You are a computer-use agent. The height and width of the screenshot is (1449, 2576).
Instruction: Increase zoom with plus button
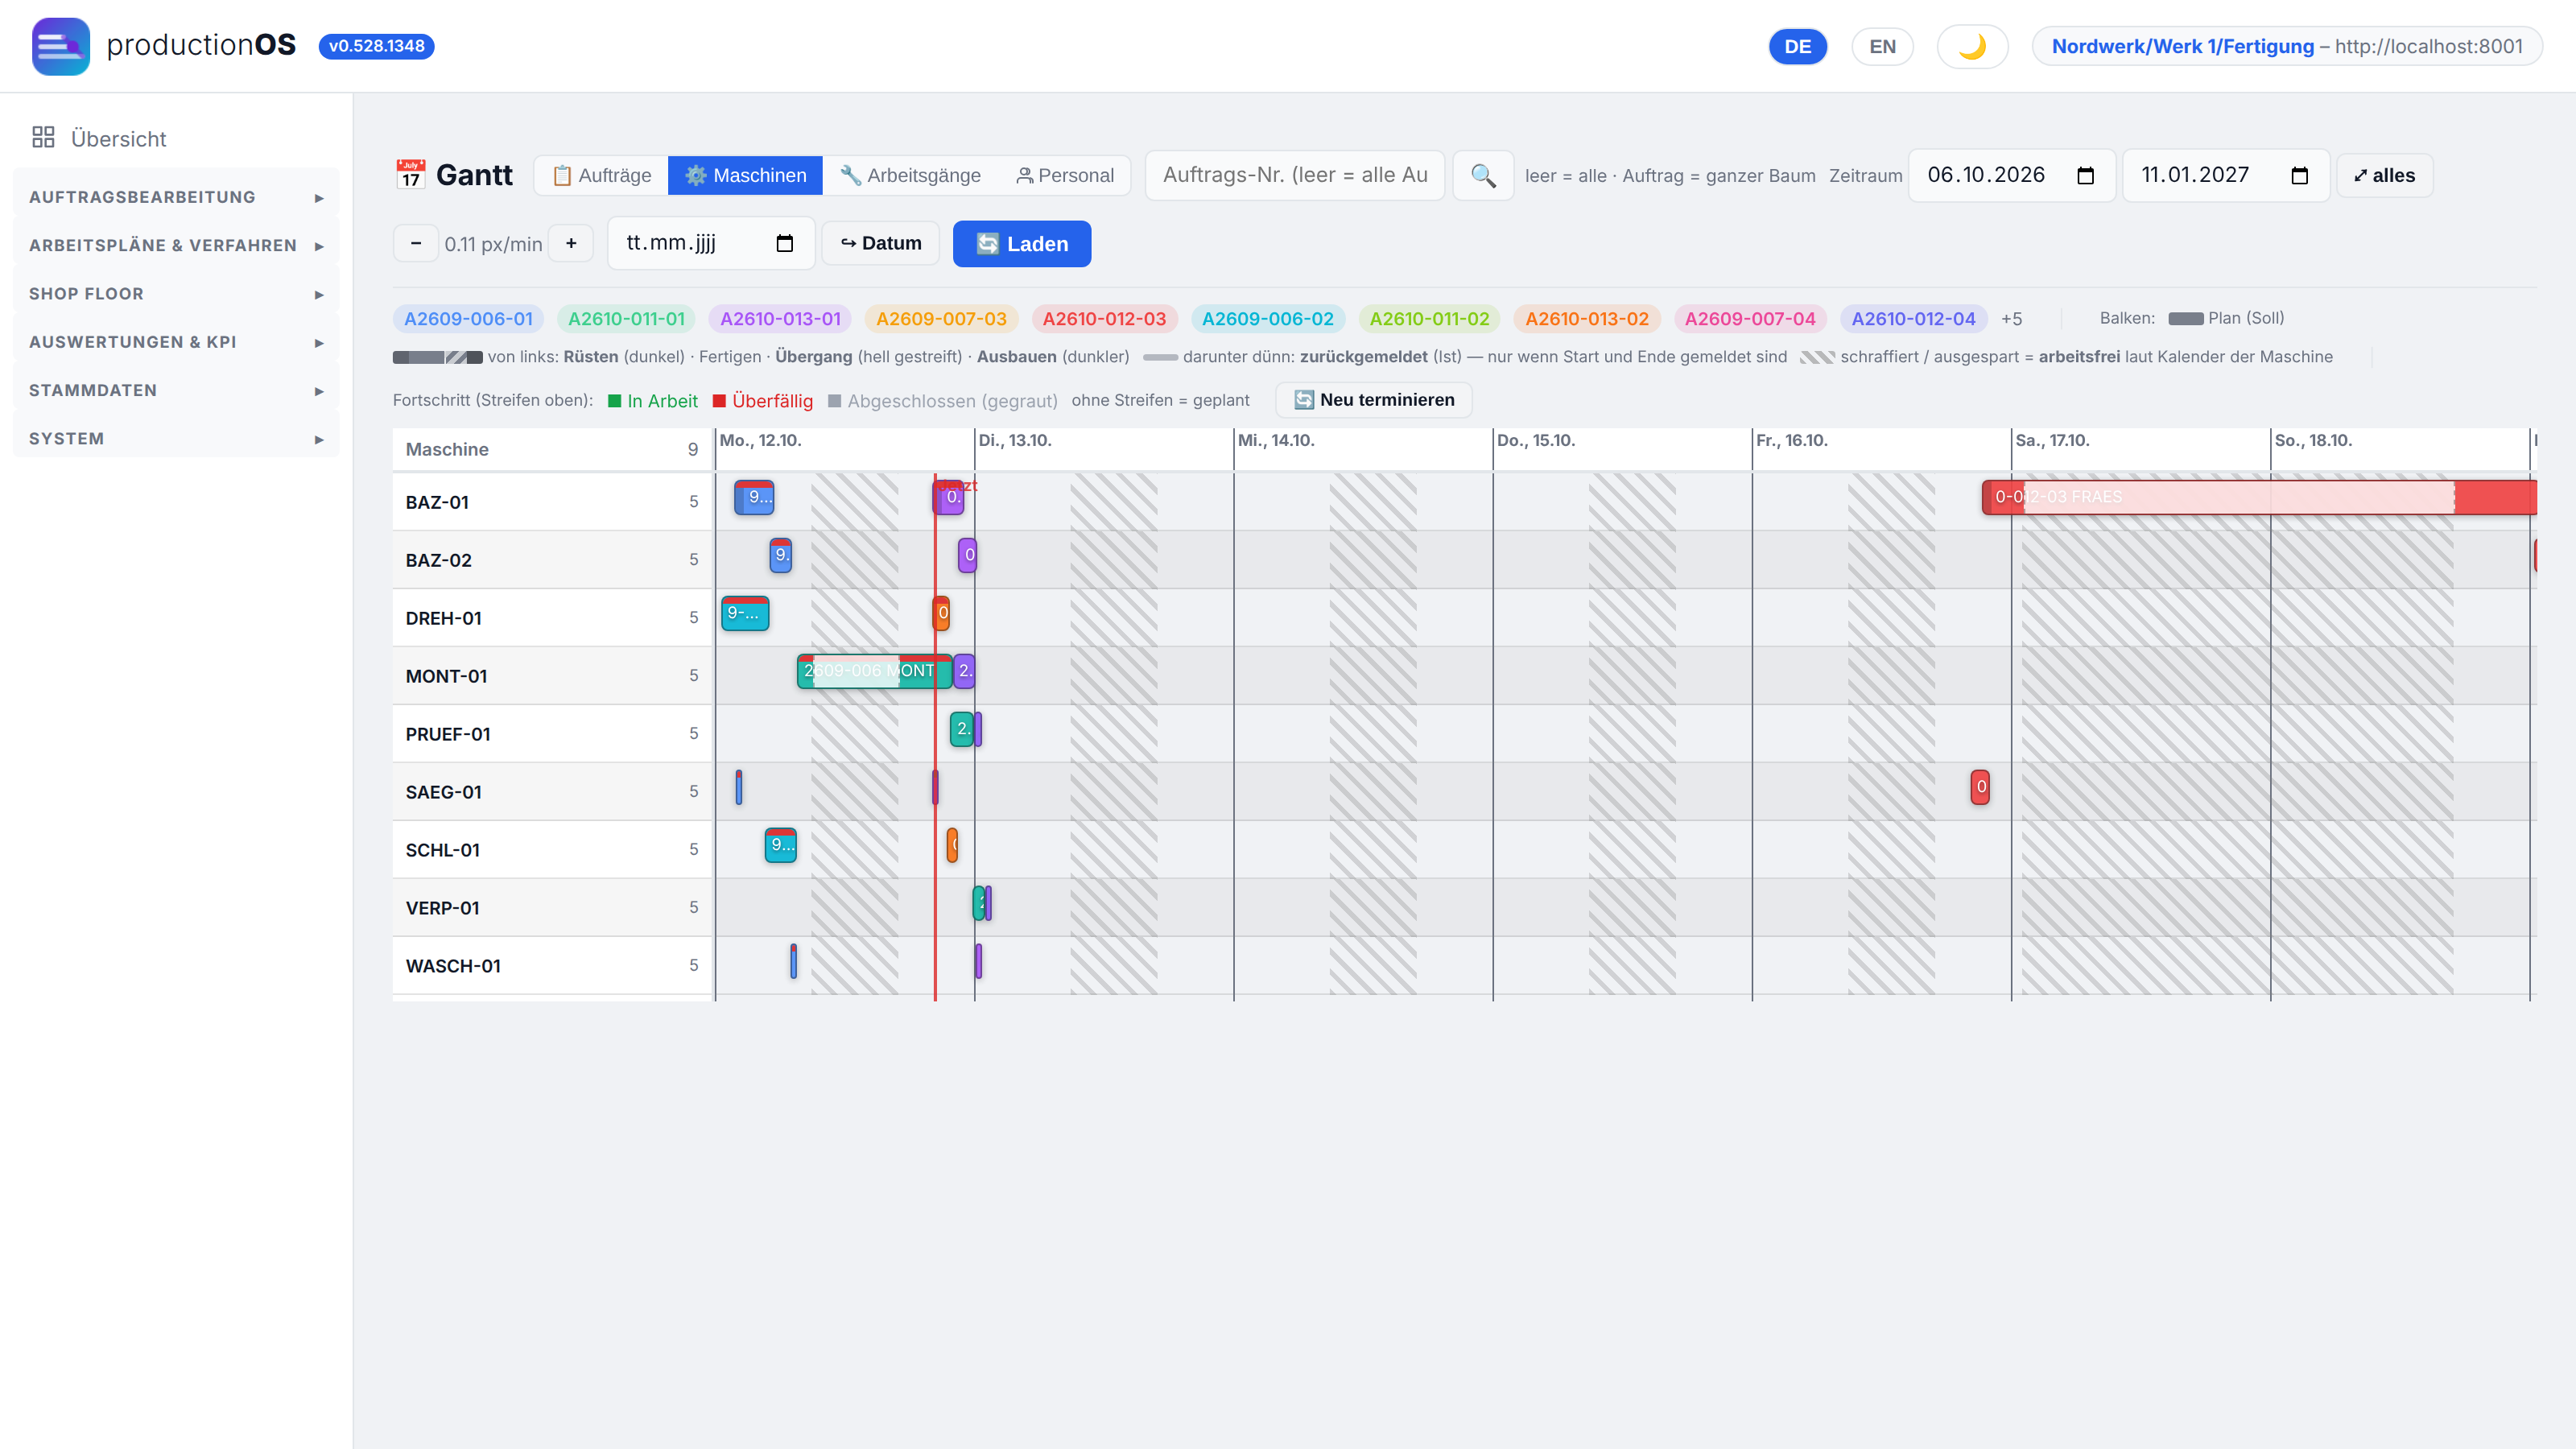coord(571,243)
